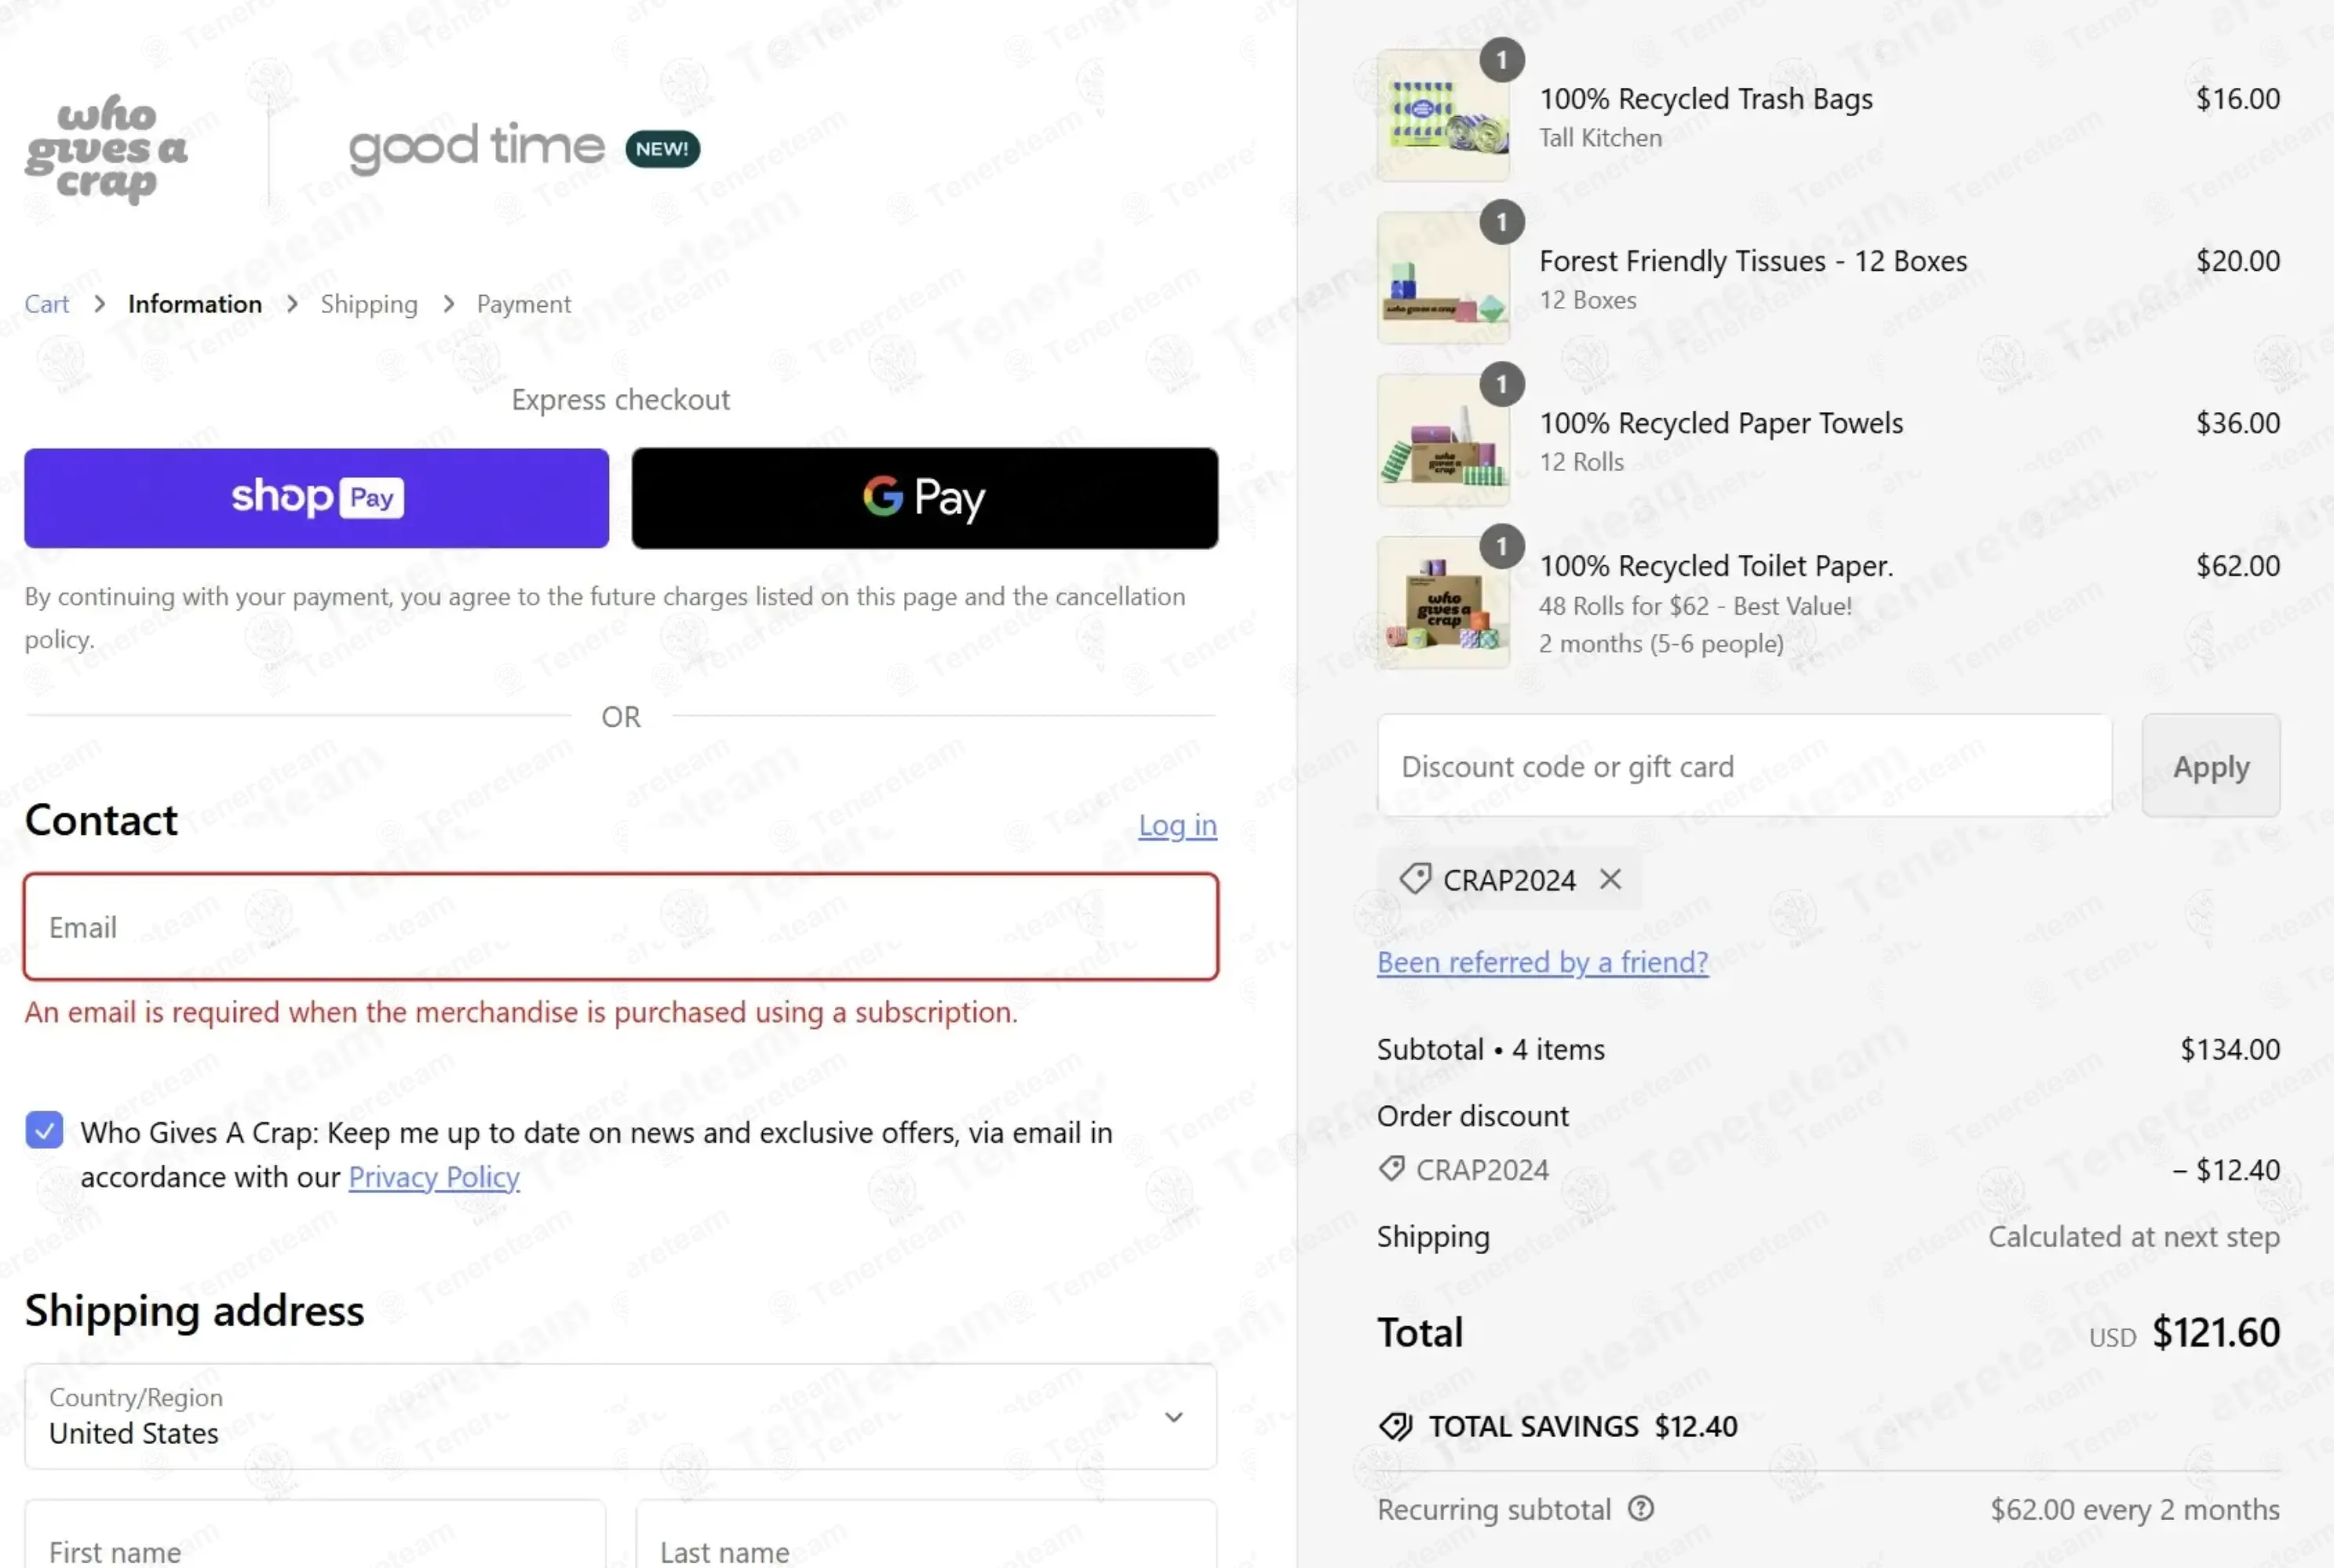Click the Who Gives A Crap logo
The height and width of the screenshot is (1568, 2334).
pyautogui.click(x=107, y=150)
